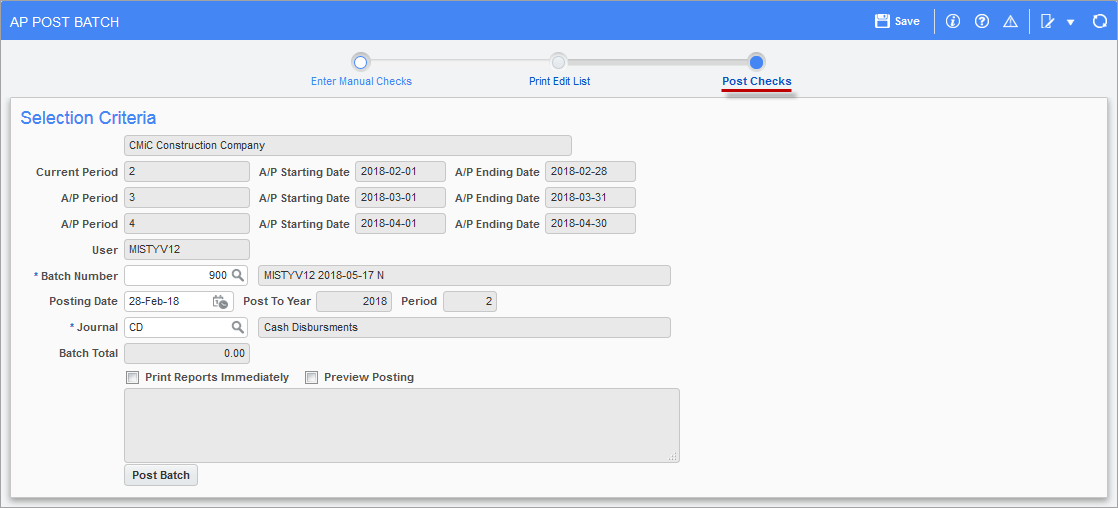1118x508 pixels.
Task: Select the Post Checks step
Action: [x=757, y=81]
